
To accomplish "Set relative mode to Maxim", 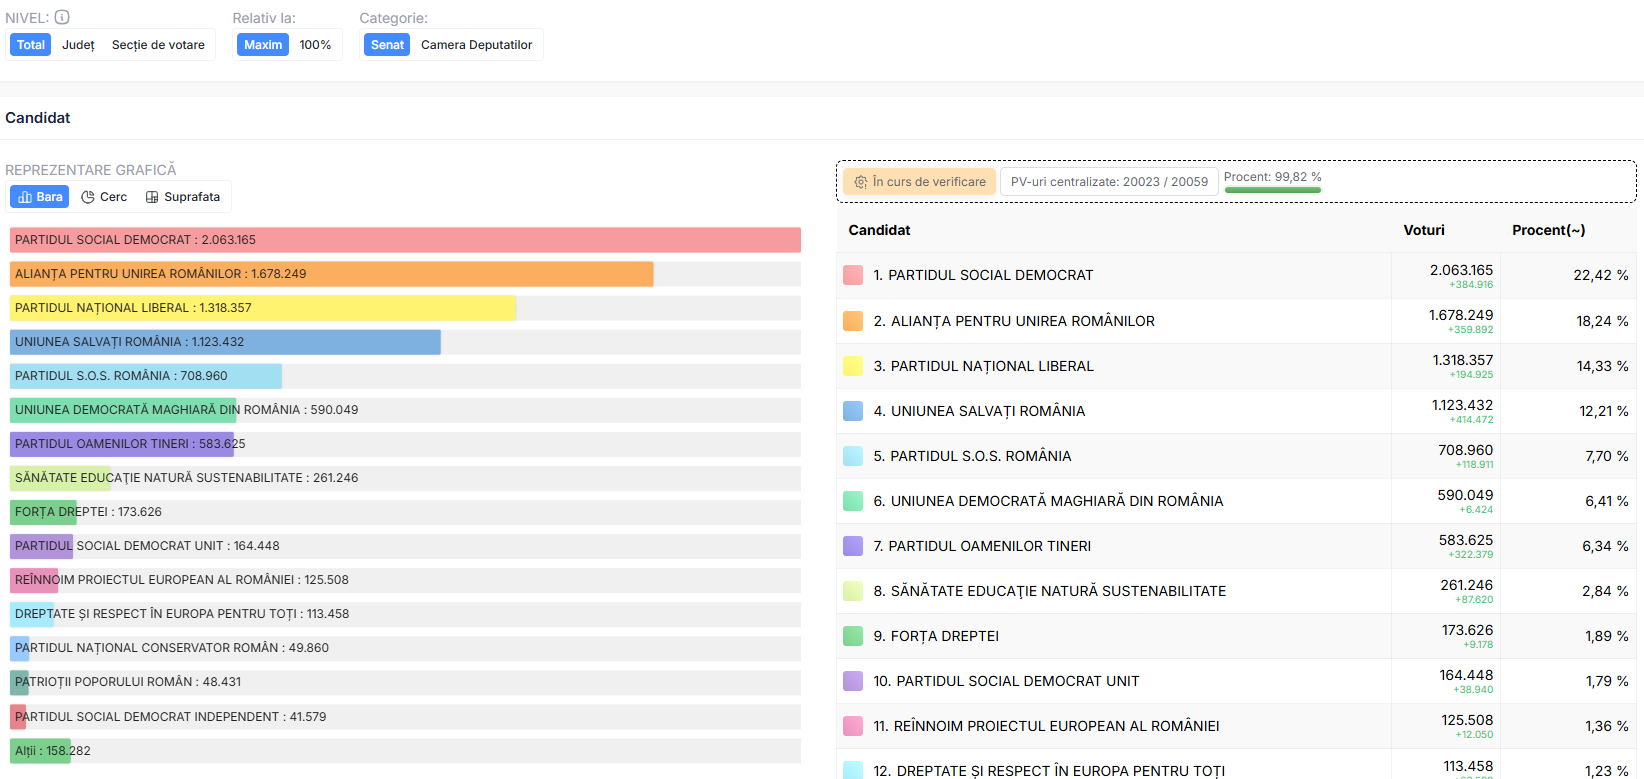I will [263, 45].
